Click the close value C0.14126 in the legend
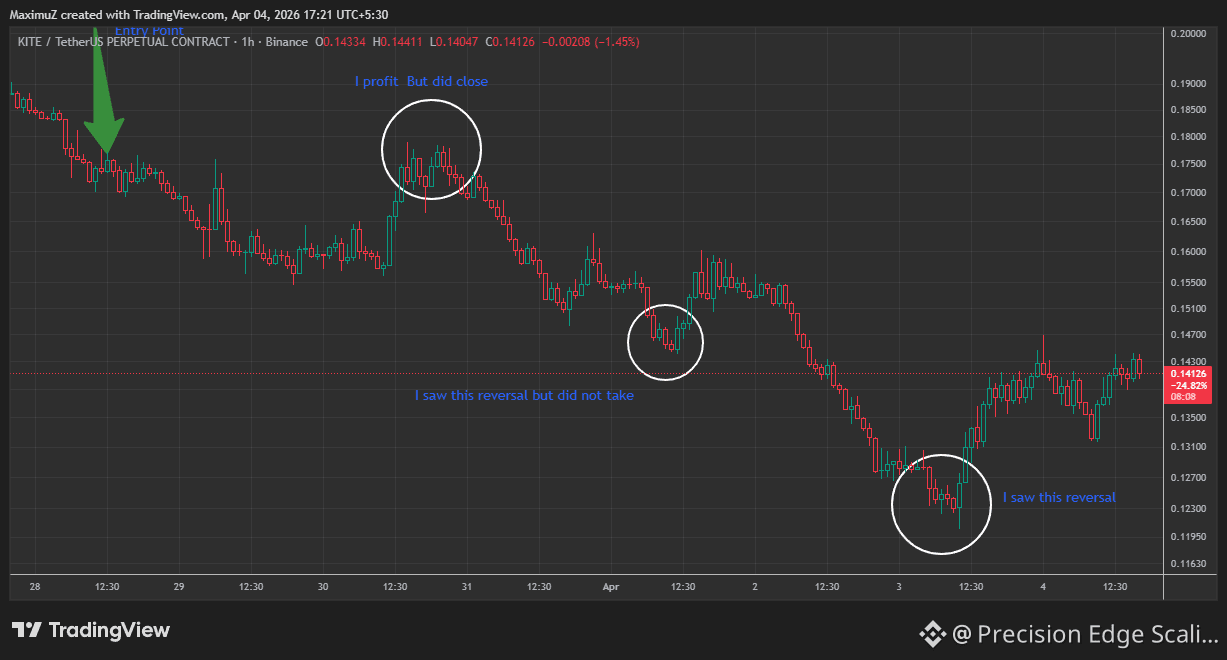 tap(510, 42)
